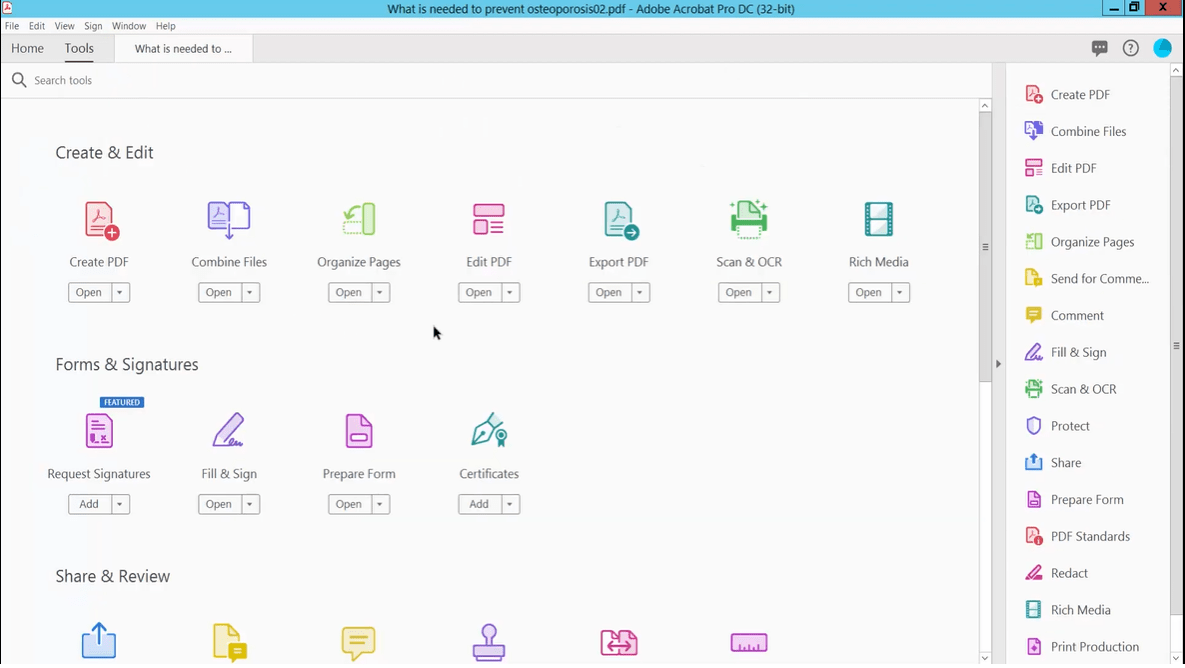Expand the Combine Files Open dropdown arrow

249,292
